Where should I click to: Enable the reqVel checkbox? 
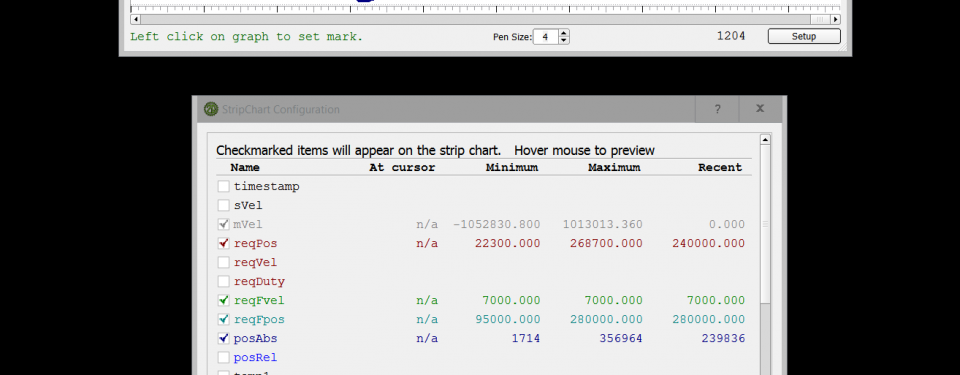[223, 262]
